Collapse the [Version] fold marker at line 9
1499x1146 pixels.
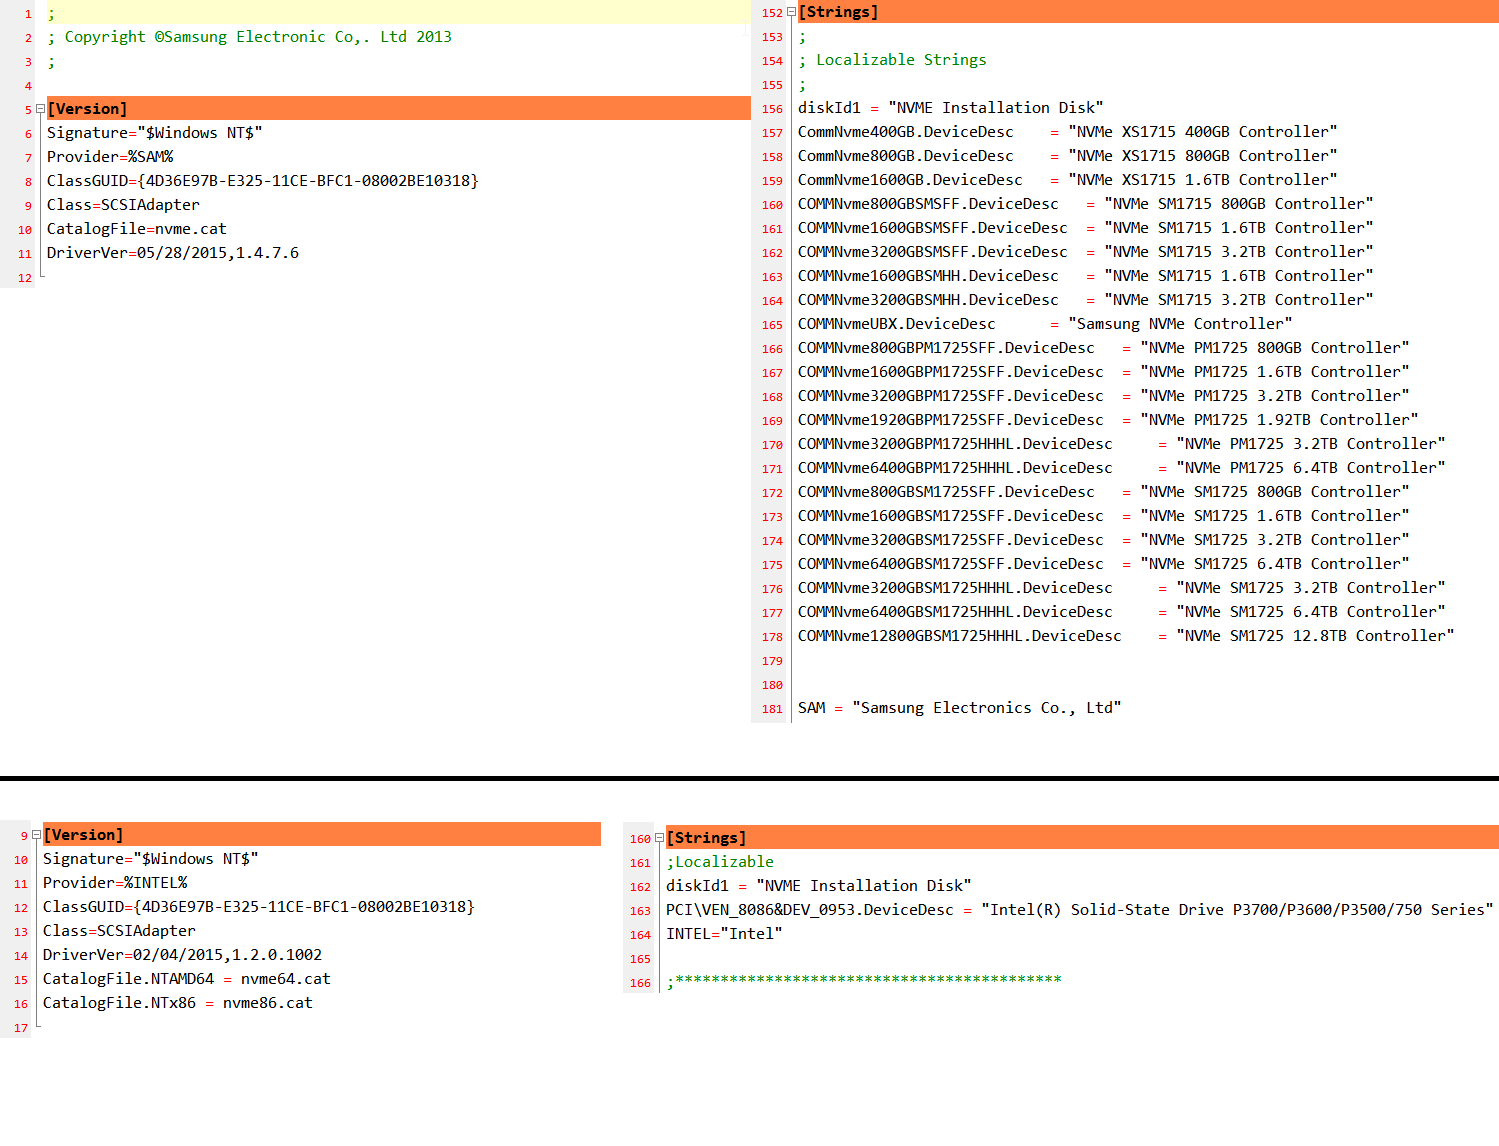coord(36,835)
